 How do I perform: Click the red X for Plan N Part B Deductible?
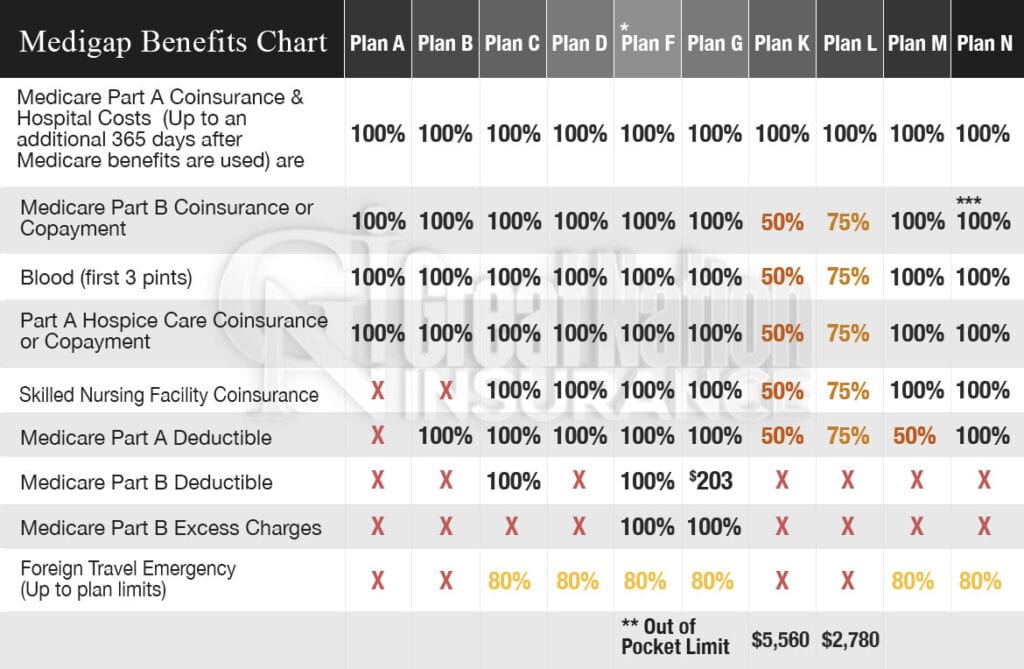[984, 480]
